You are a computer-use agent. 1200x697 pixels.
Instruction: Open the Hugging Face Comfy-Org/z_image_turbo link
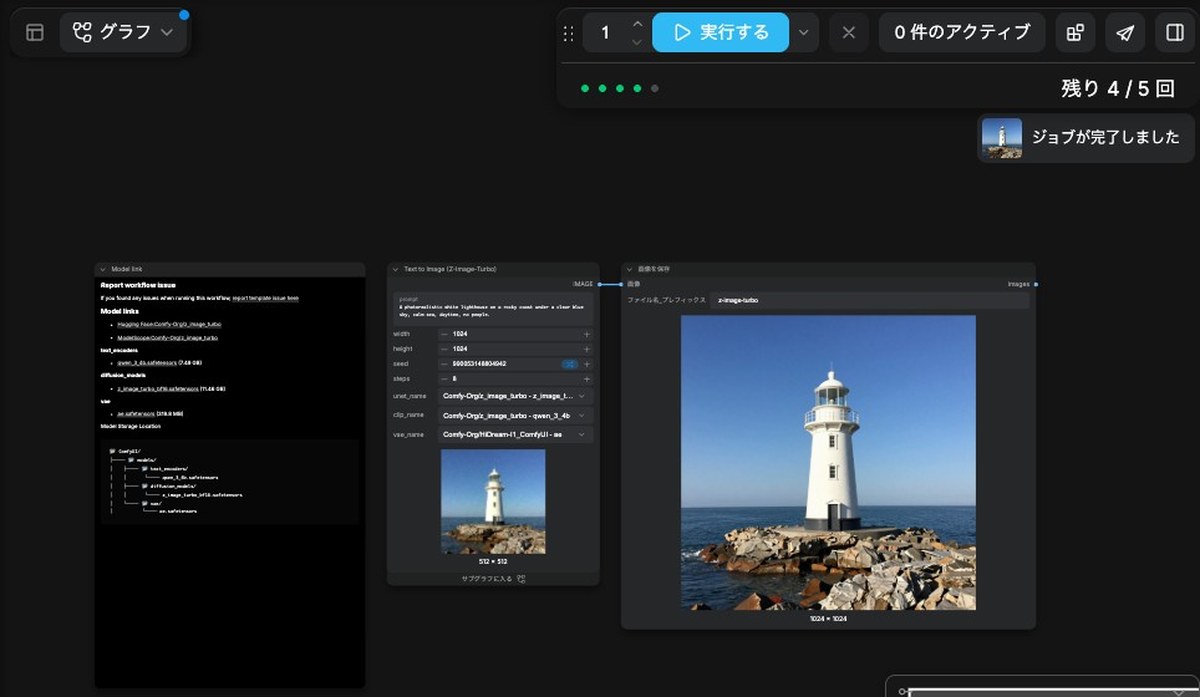click(169, 325)
